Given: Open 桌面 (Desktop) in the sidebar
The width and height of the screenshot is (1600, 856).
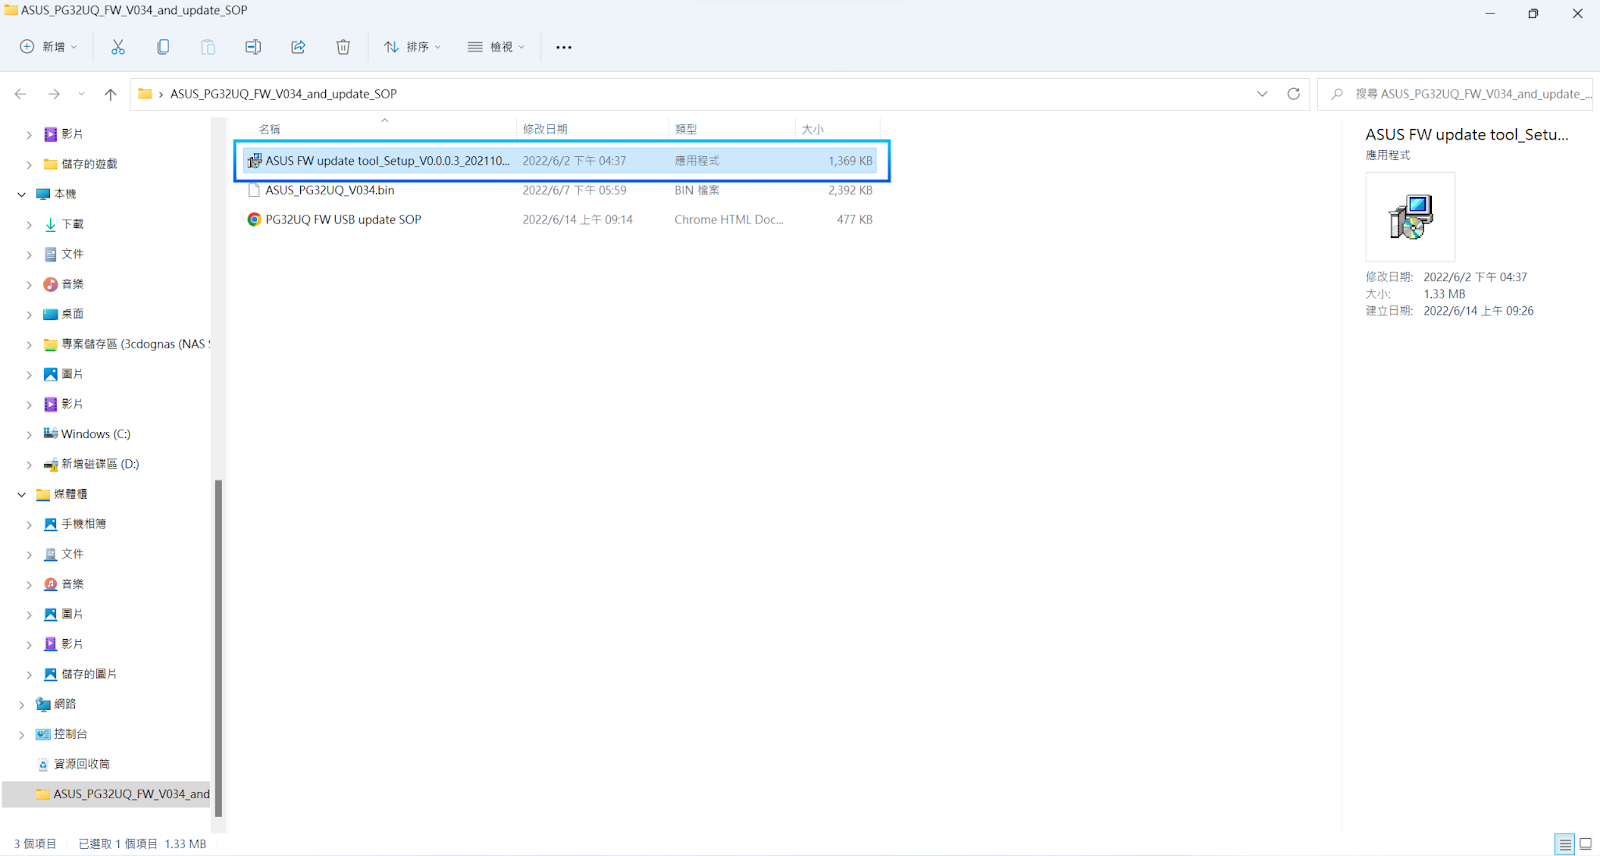Looking at the screenshot, I should click(x=72, y=314).
